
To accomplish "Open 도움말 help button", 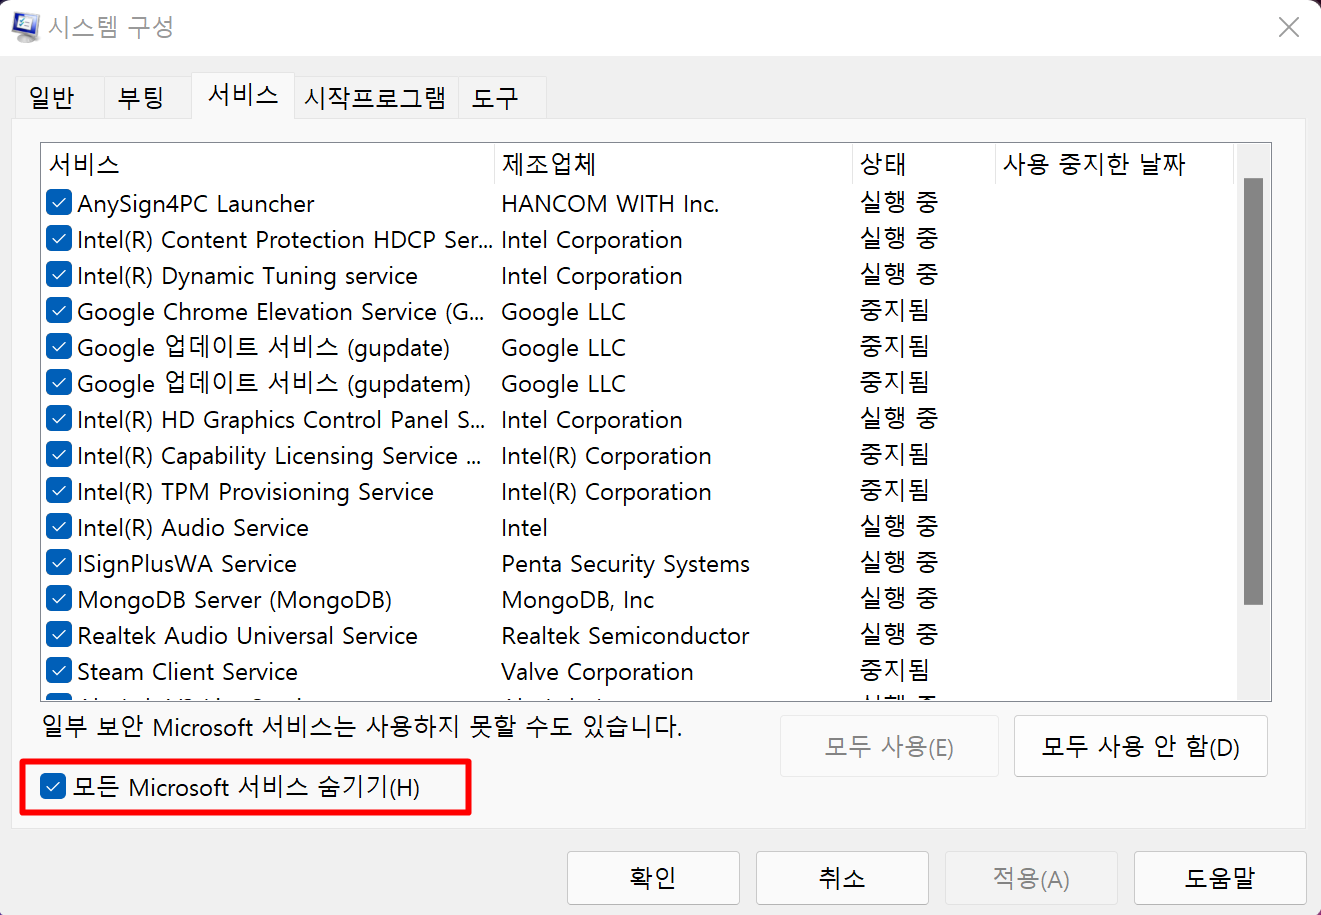I will [x=1220, y=878].
